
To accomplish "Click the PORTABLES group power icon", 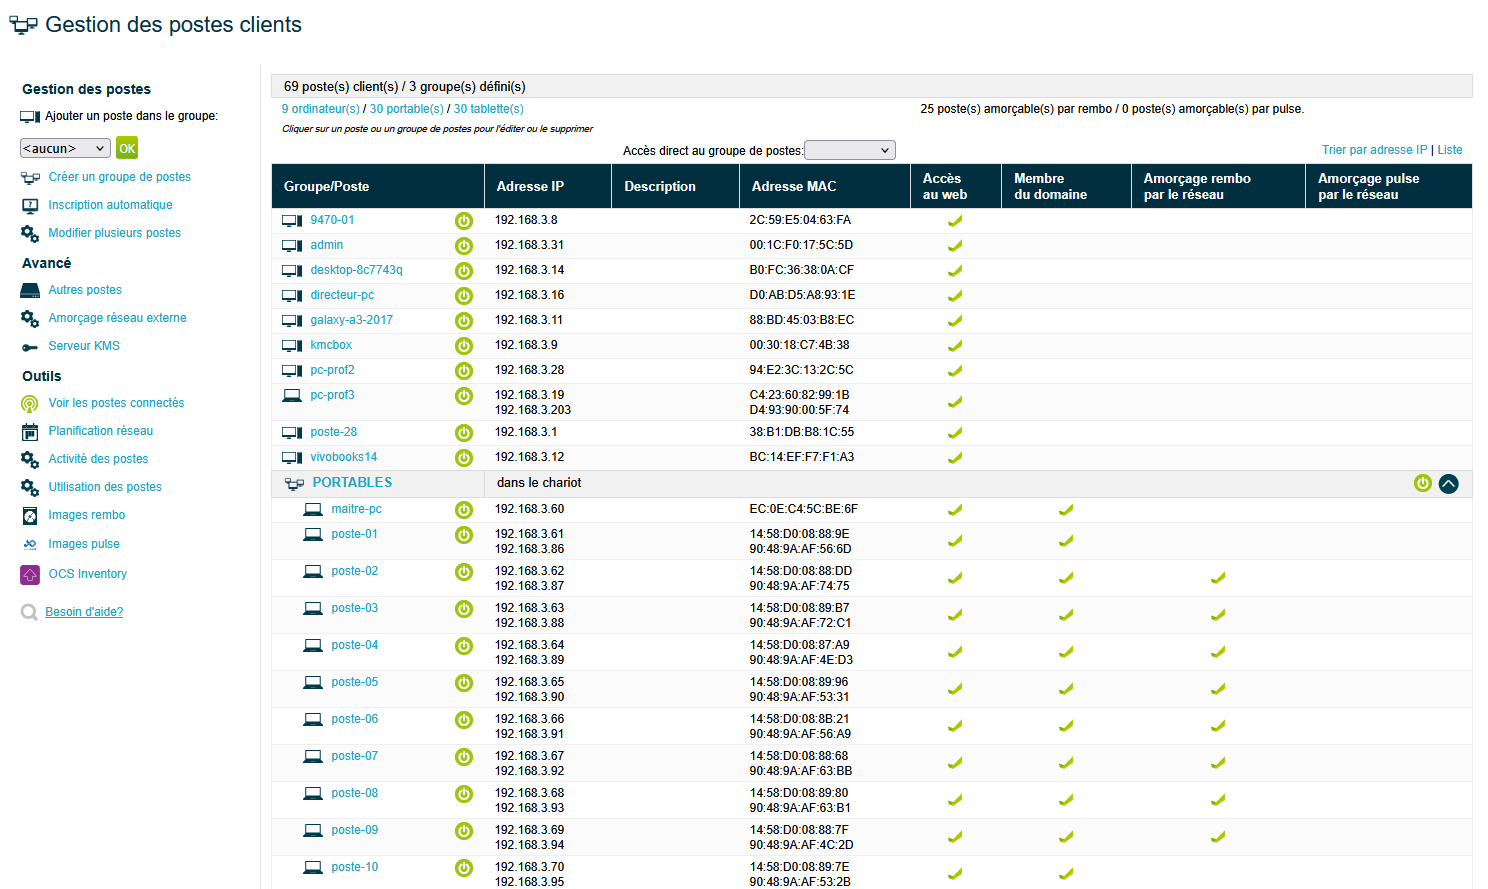I will tap(1423, 483).
